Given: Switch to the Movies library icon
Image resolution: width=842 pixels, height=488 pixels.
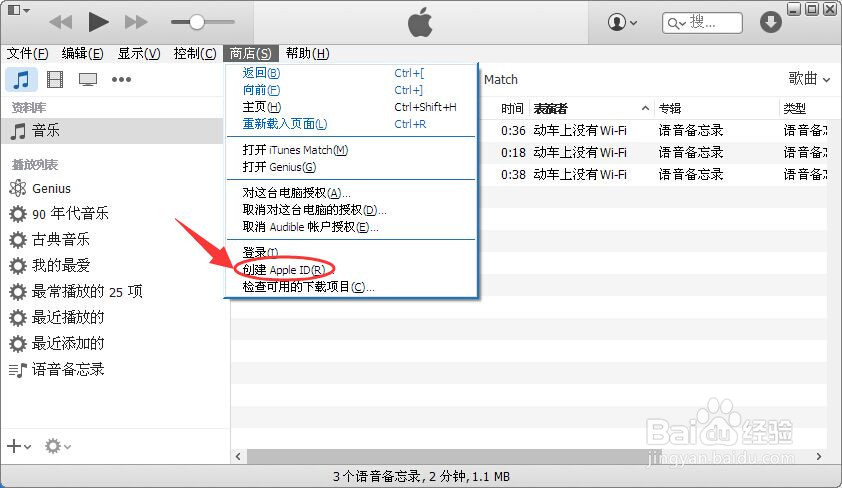Looking at the screenshot, I should point(55,79).
